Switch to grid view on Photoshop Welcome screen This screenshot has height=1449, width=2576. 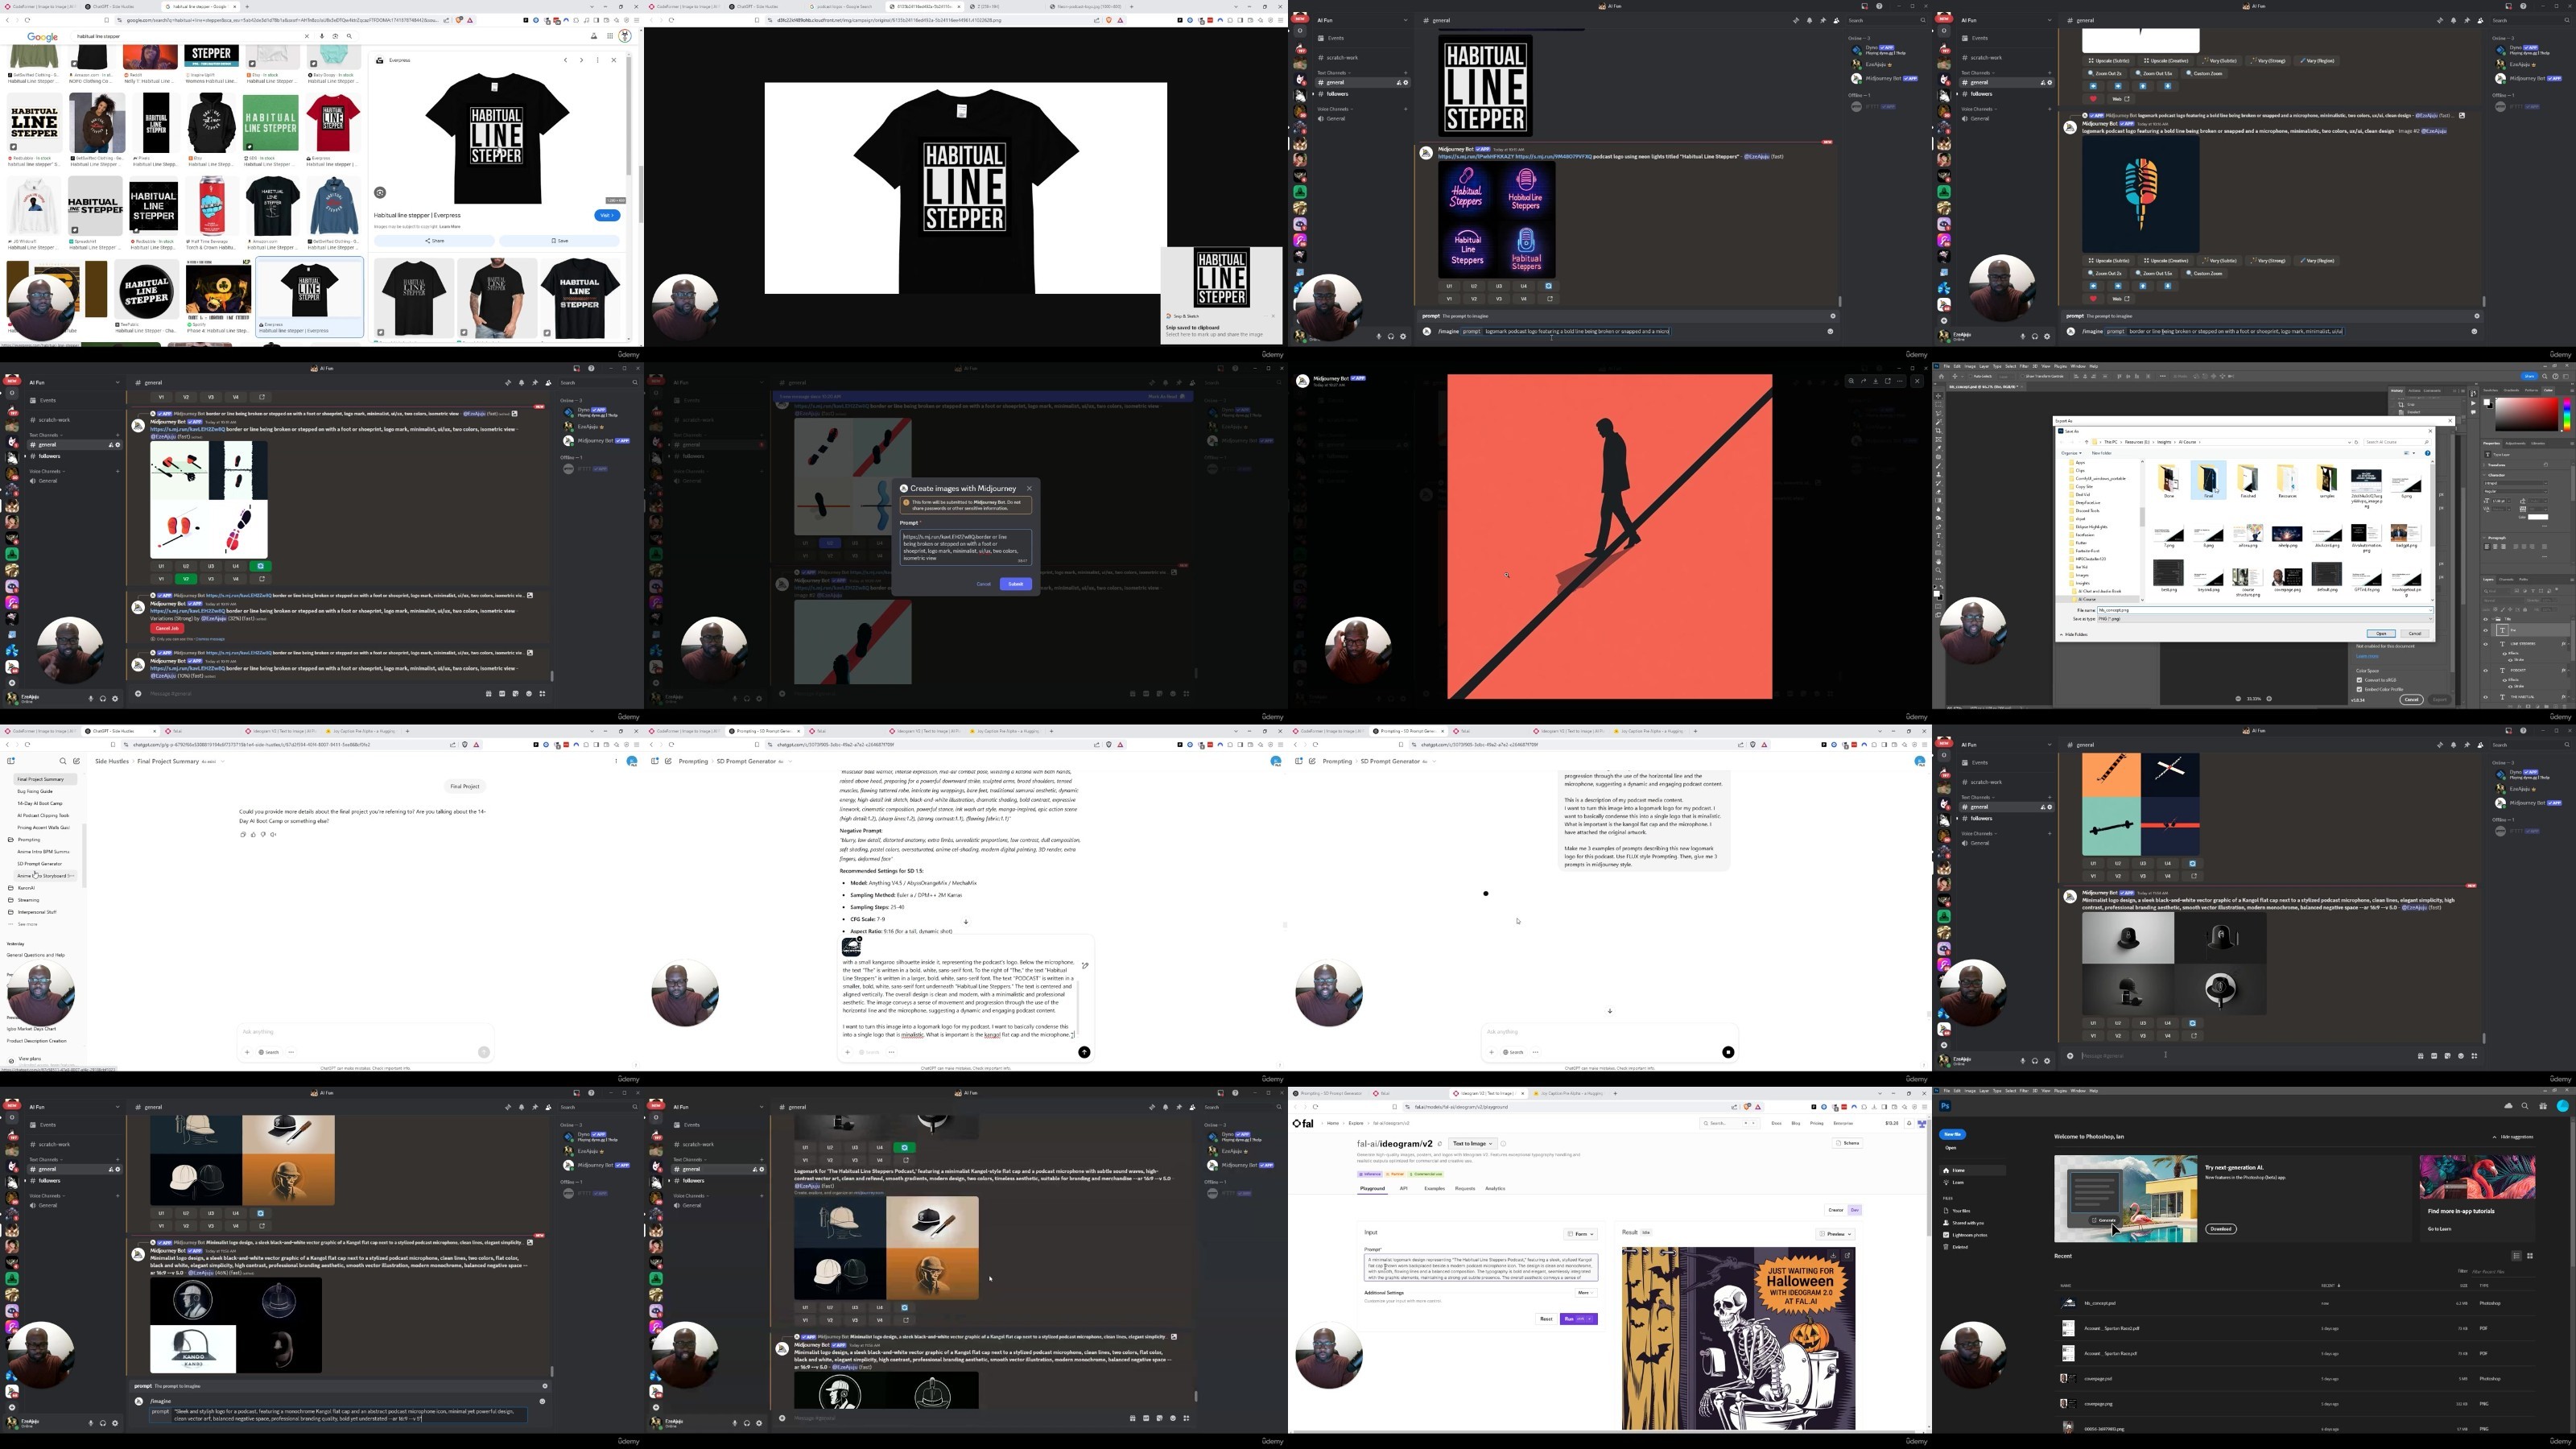(x=2530, y=1256)
